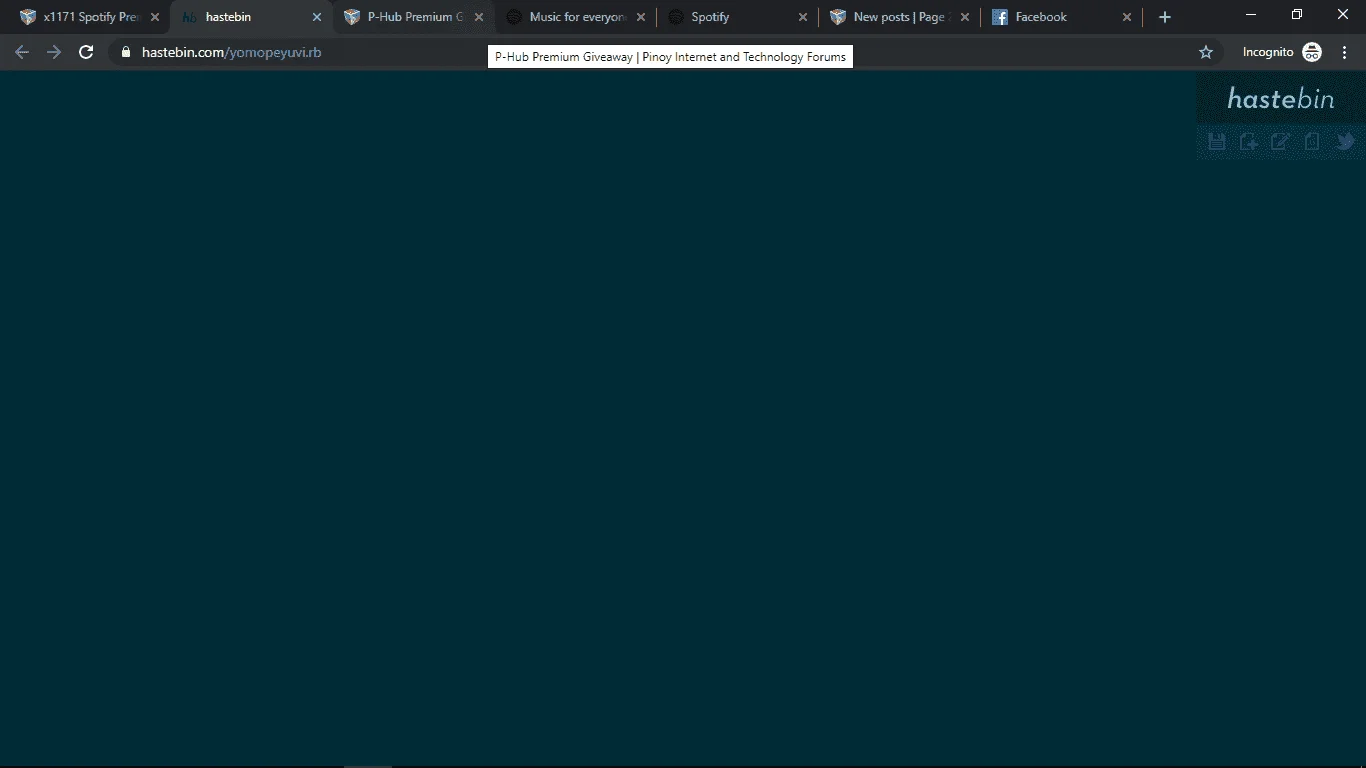The width and height of the screenshot is (1366, 768).
Task: Close the Chrome window
Action: (x=1343, y=14)
